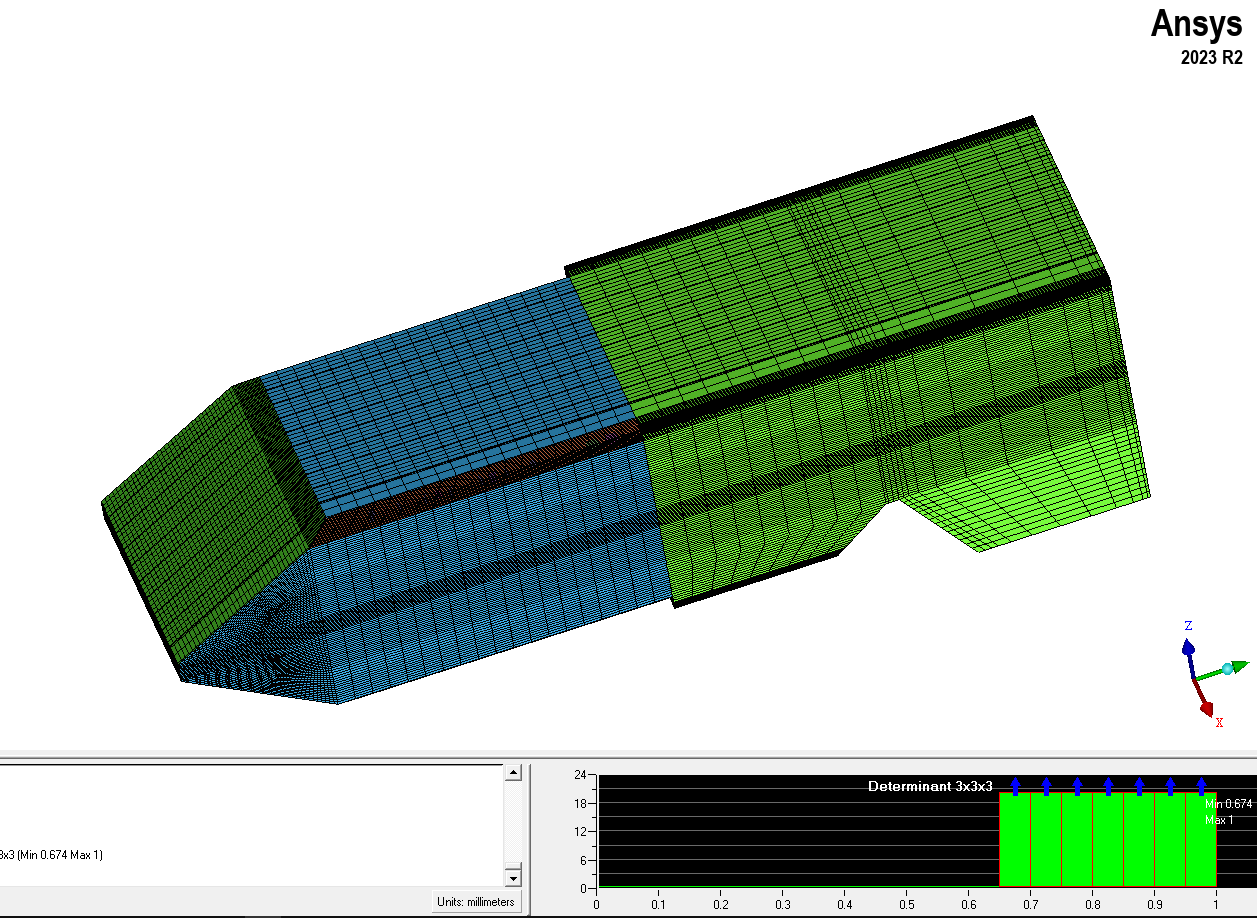1257x918 pixels.
Task: Select the histogram bar between 0.95 and 1
Action: pyautogui.click(x=1201, y=840)
